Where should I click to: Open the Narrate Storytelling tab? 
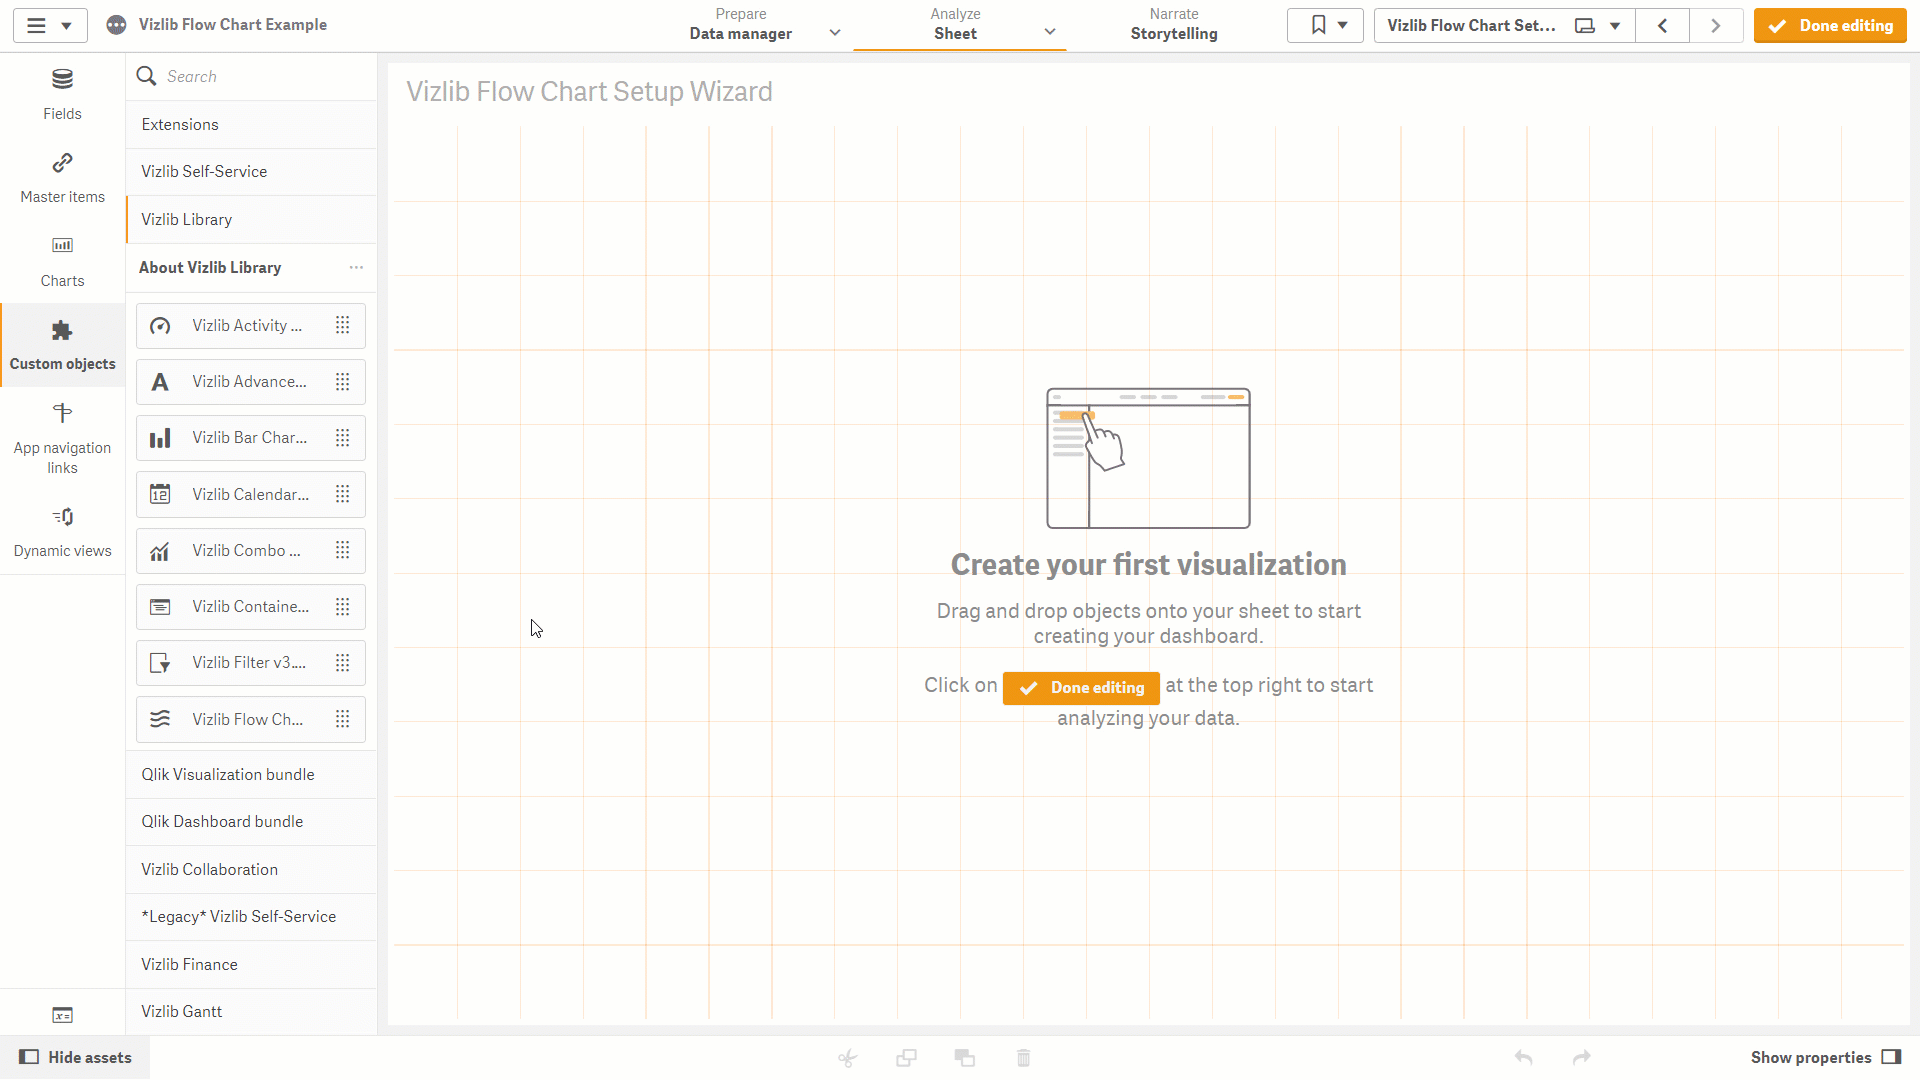pyautogui.click(x=1174, y=25)
